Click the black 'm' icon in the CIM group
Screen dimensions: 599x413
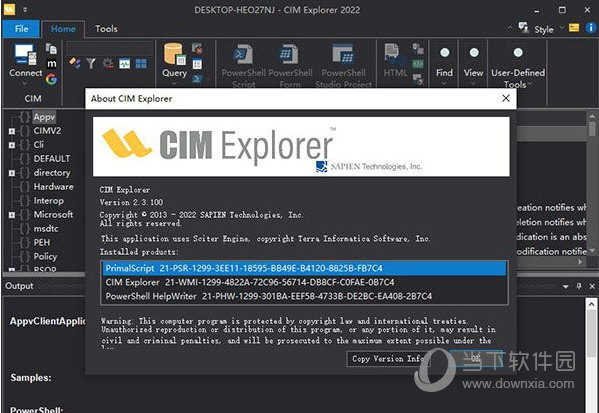point(51,63)
